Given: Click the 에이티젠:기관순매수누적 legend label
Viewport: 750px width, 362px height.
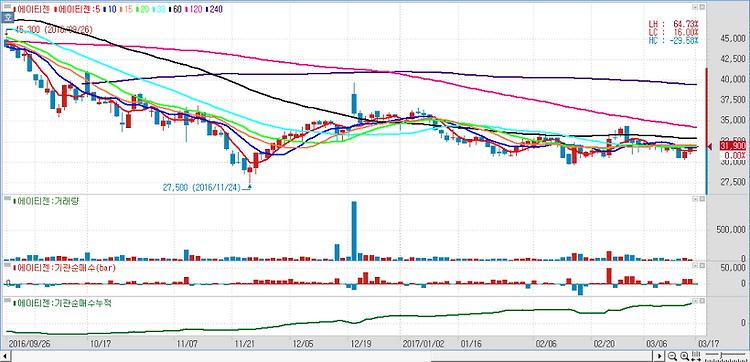Looking at the screenshot, I should point(63,303).
